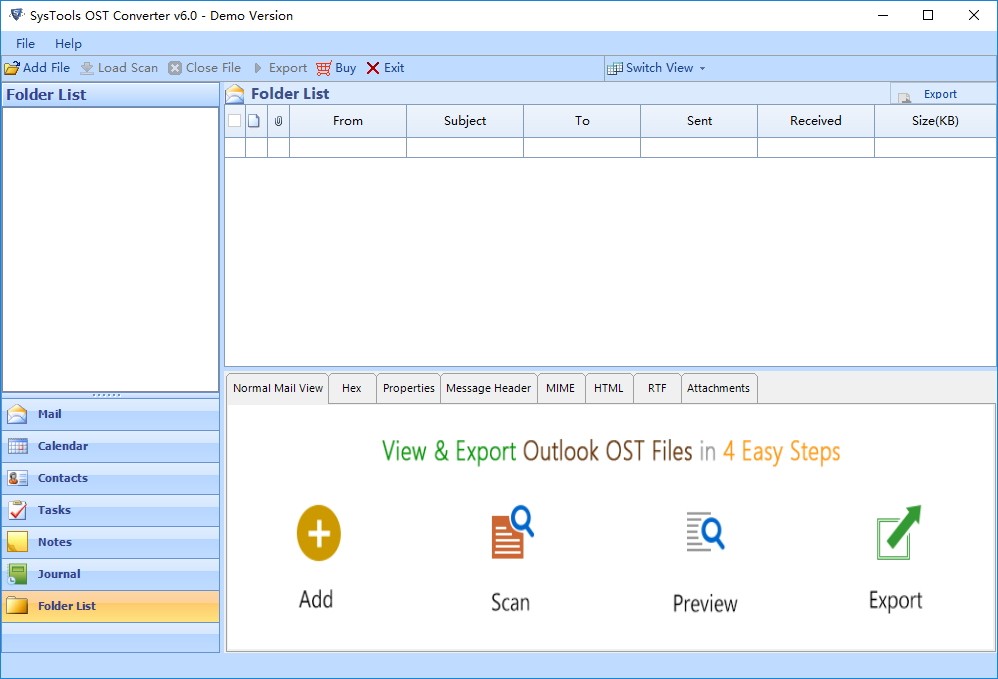Sort by the Size(KB) column header

click(935, 121)
